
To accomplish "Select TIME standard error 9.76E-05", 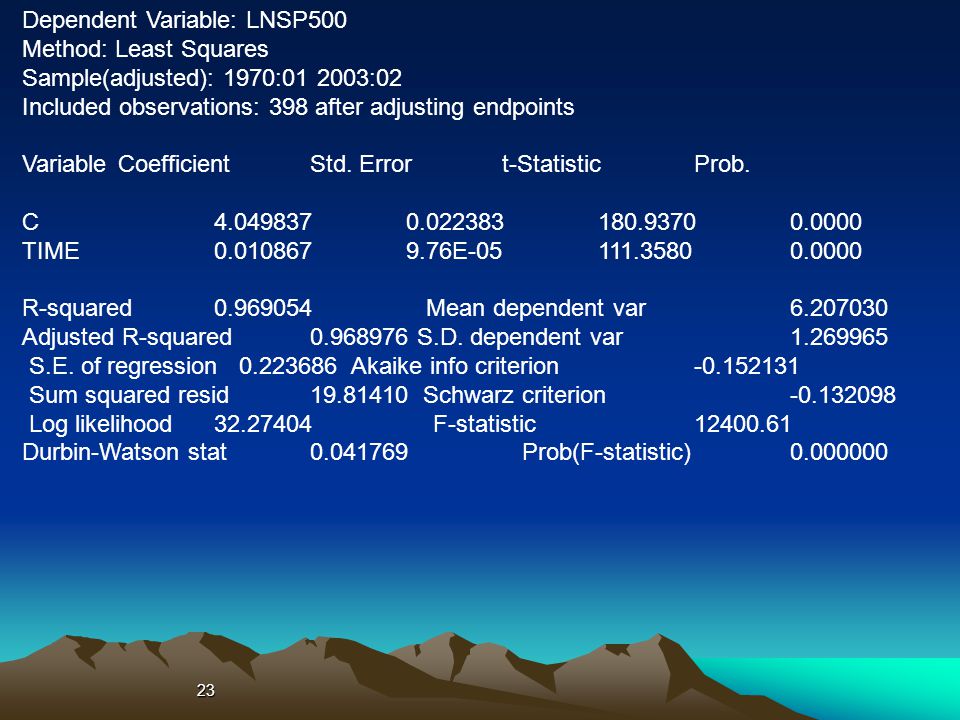I will [454, 251].
